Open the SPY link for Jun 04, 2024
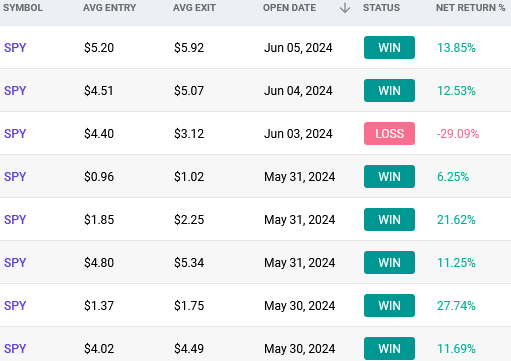The height and width of the screenshot is (361, 511). pos(15,91)
